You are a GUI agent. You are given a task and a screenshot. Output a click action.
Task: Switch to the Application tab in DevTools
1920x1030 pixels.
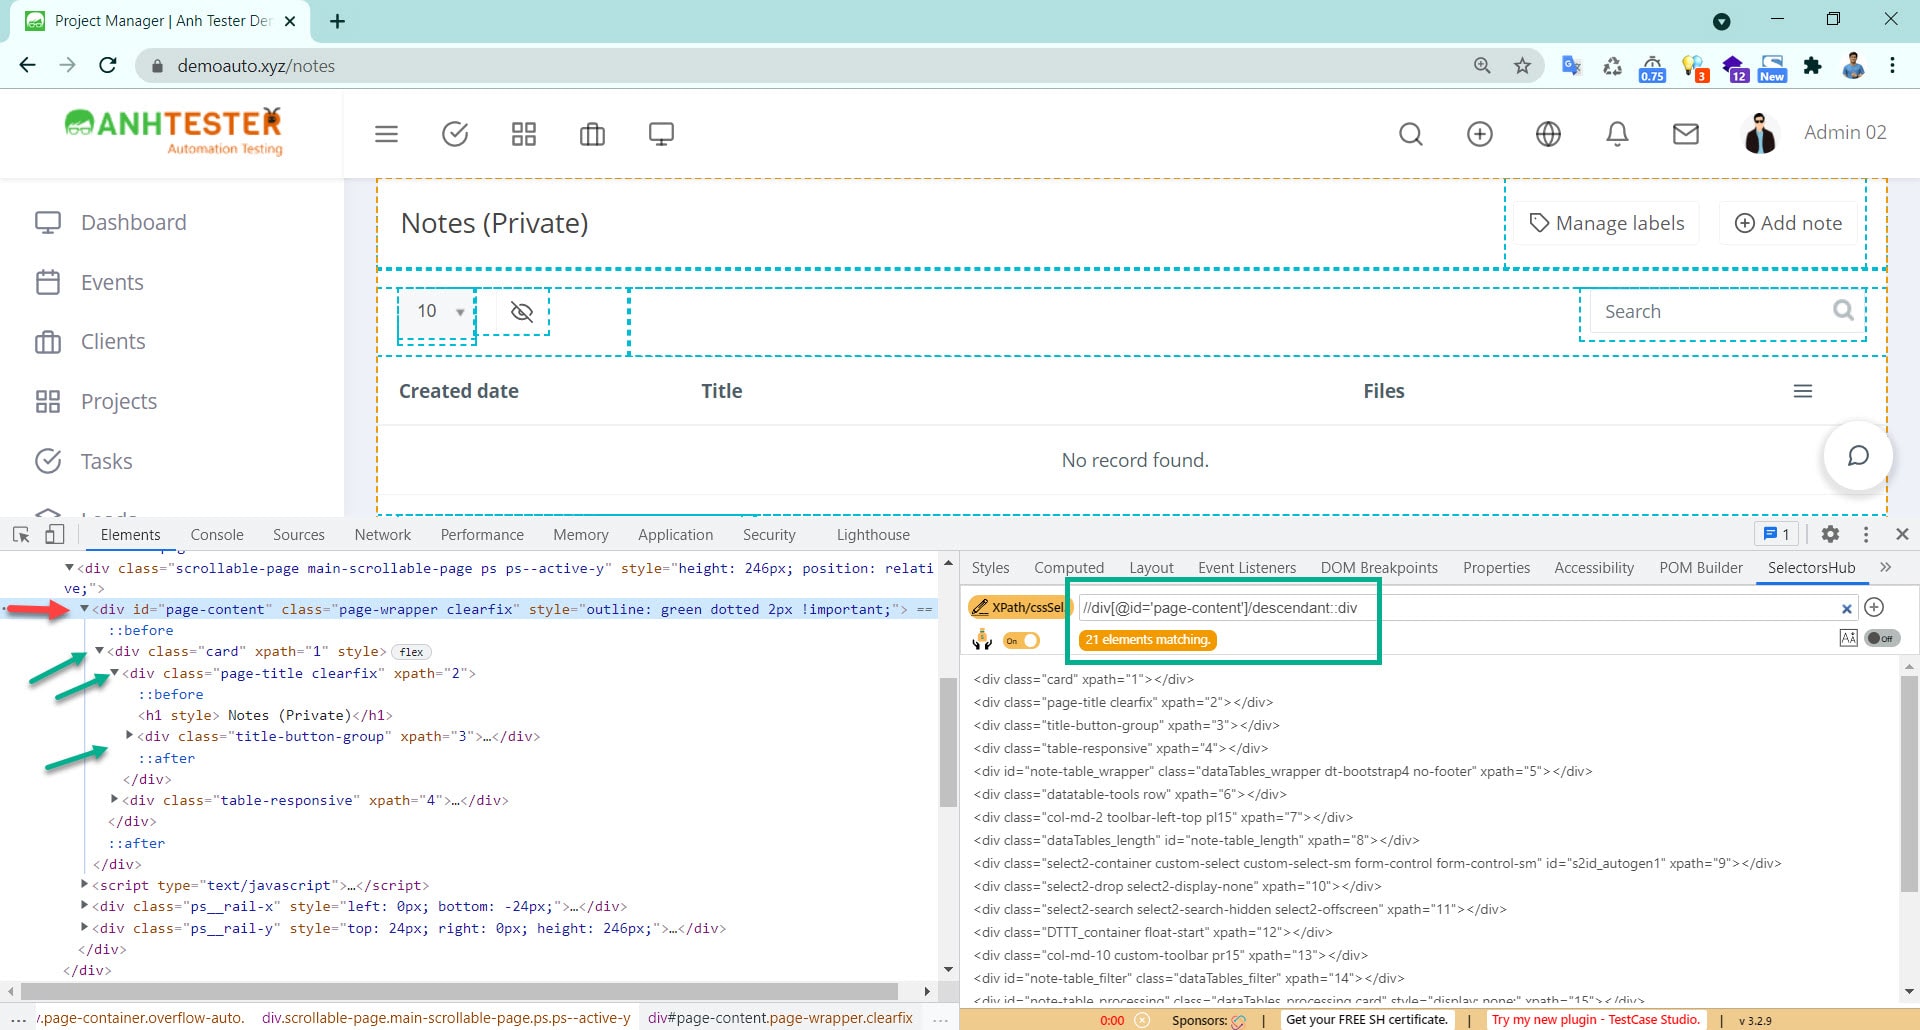[676, 535]
